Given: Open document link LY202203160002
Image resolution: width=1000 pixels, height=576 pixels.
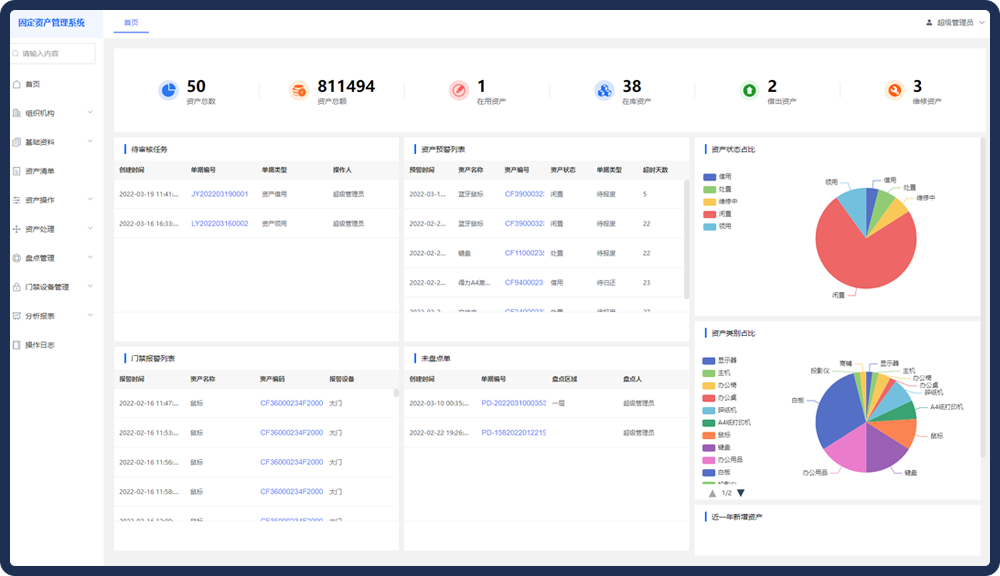Looking at the screenshot, I should pos(219,223).
